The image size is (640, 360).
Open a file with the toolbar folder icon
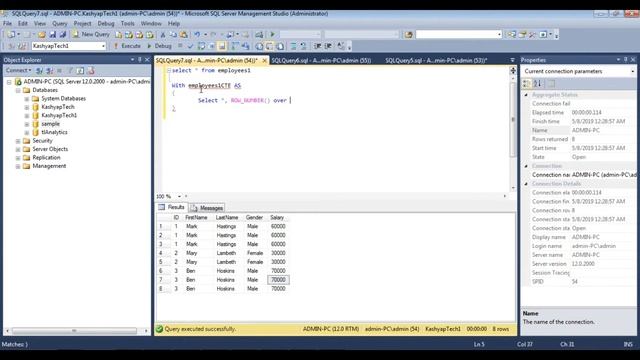click(x=42, y=35)
